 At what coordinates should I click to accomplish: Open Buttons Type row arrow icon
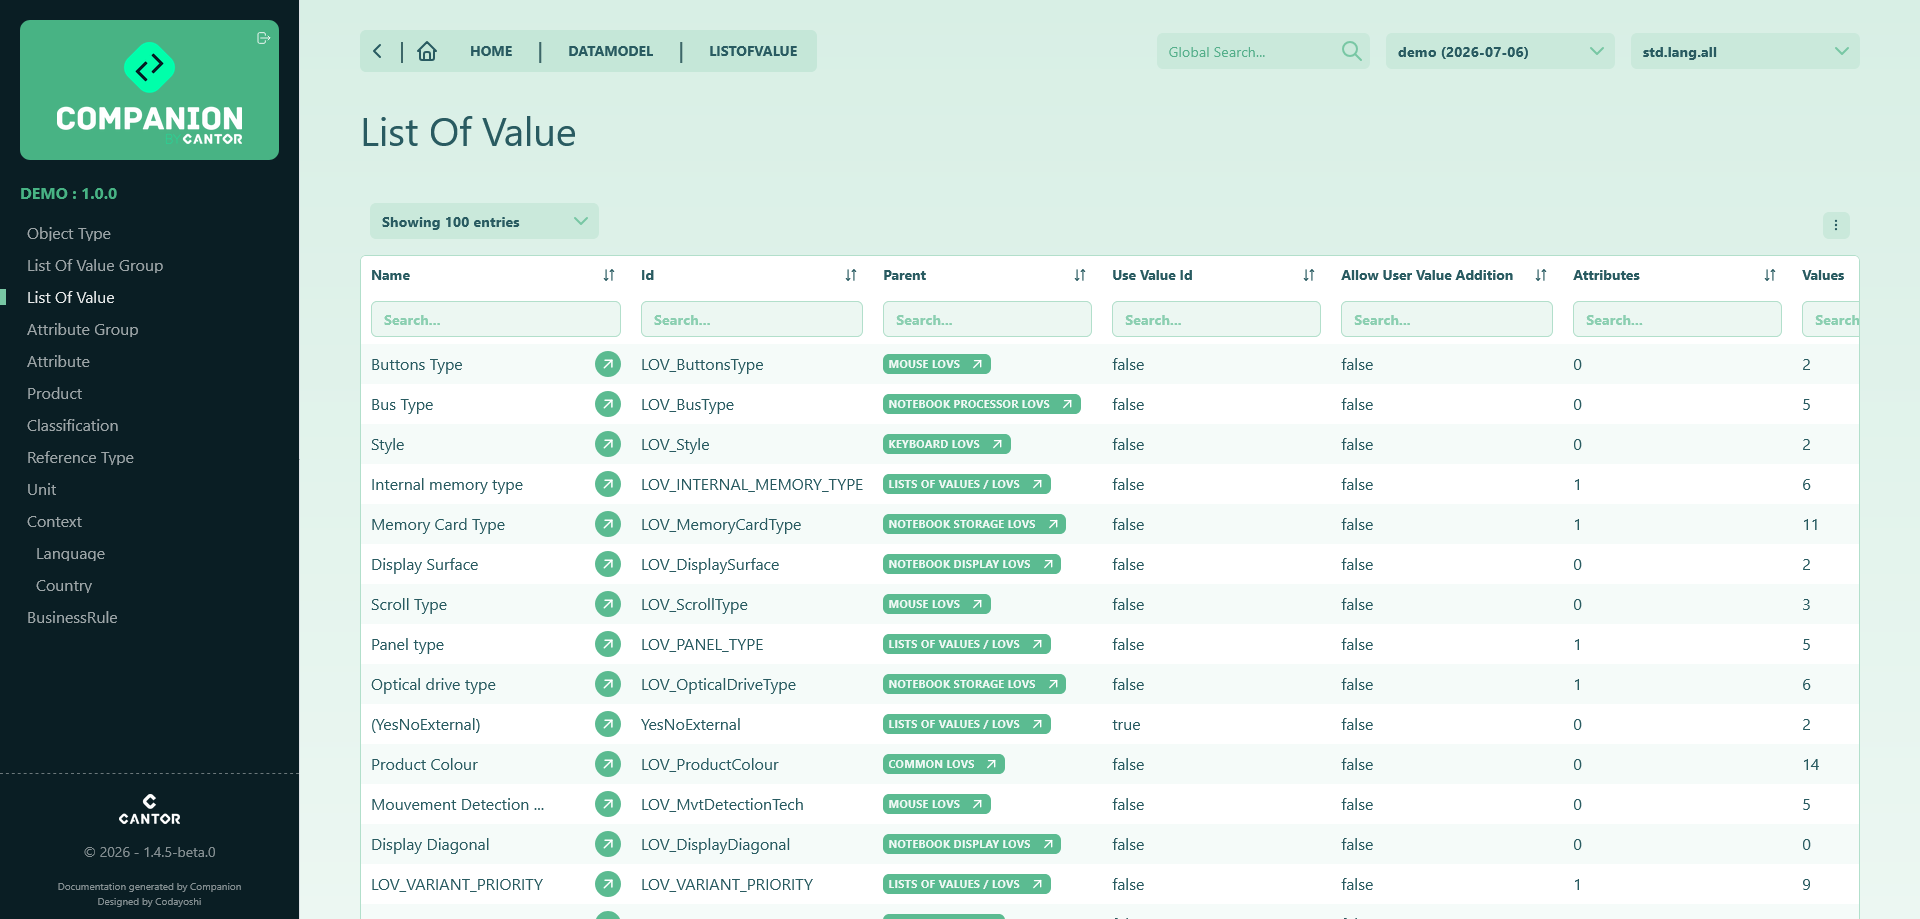(608, 364)
